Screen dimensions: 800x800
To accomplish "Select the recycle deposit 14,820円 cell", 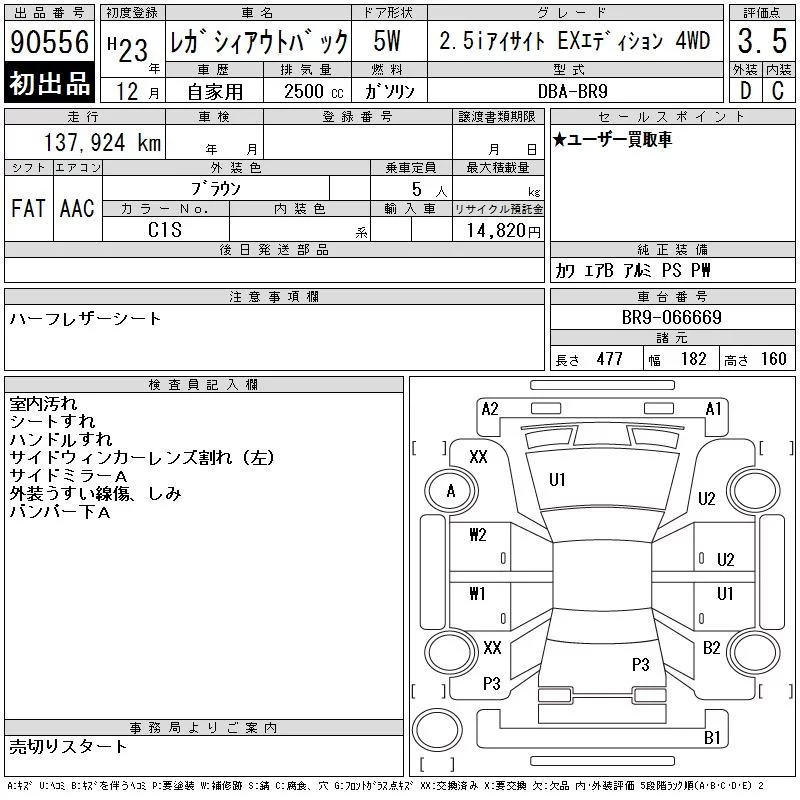I will 498,230.
